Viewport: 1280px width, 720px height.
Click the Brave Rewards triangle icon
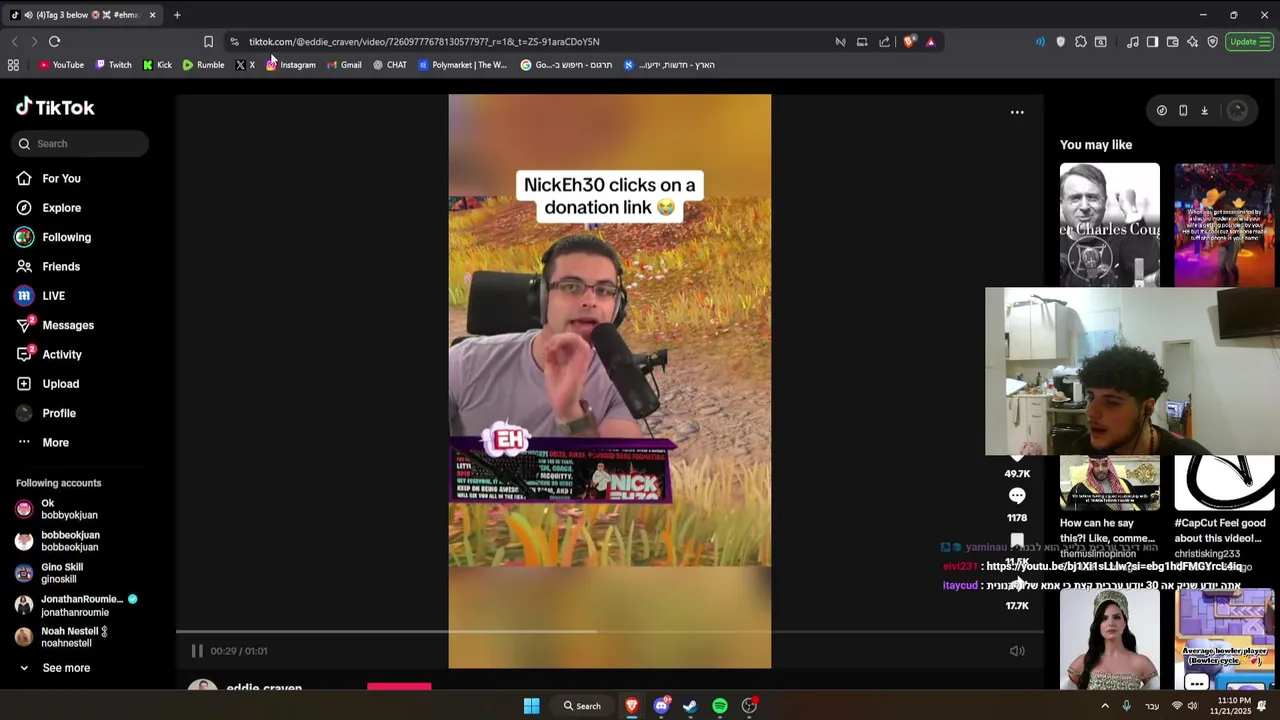click(930, 42)
